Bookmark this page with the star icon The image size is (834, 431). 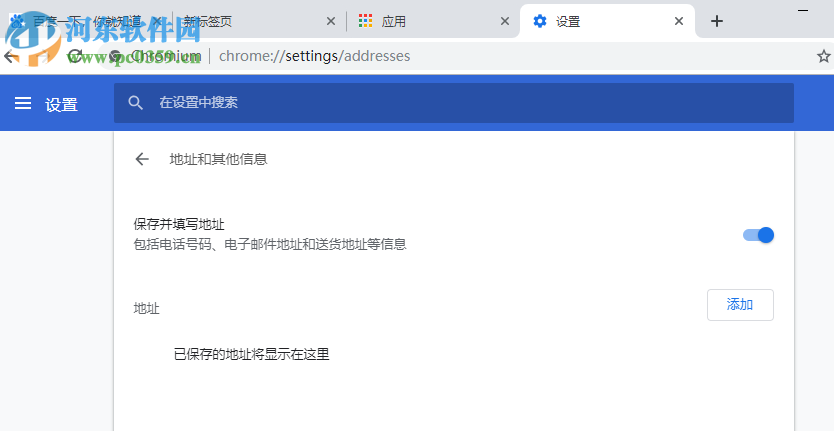click(x=823, y=56)
